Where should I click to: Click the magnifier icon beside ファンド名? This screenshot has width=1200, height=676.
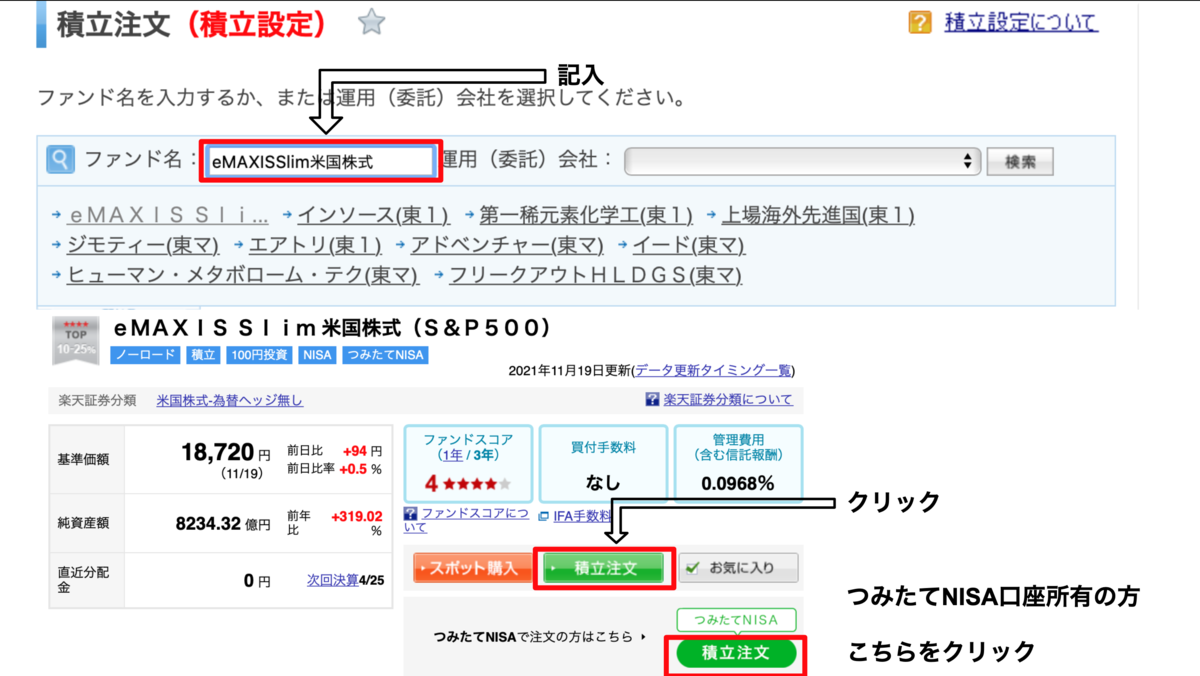[61, 159]
